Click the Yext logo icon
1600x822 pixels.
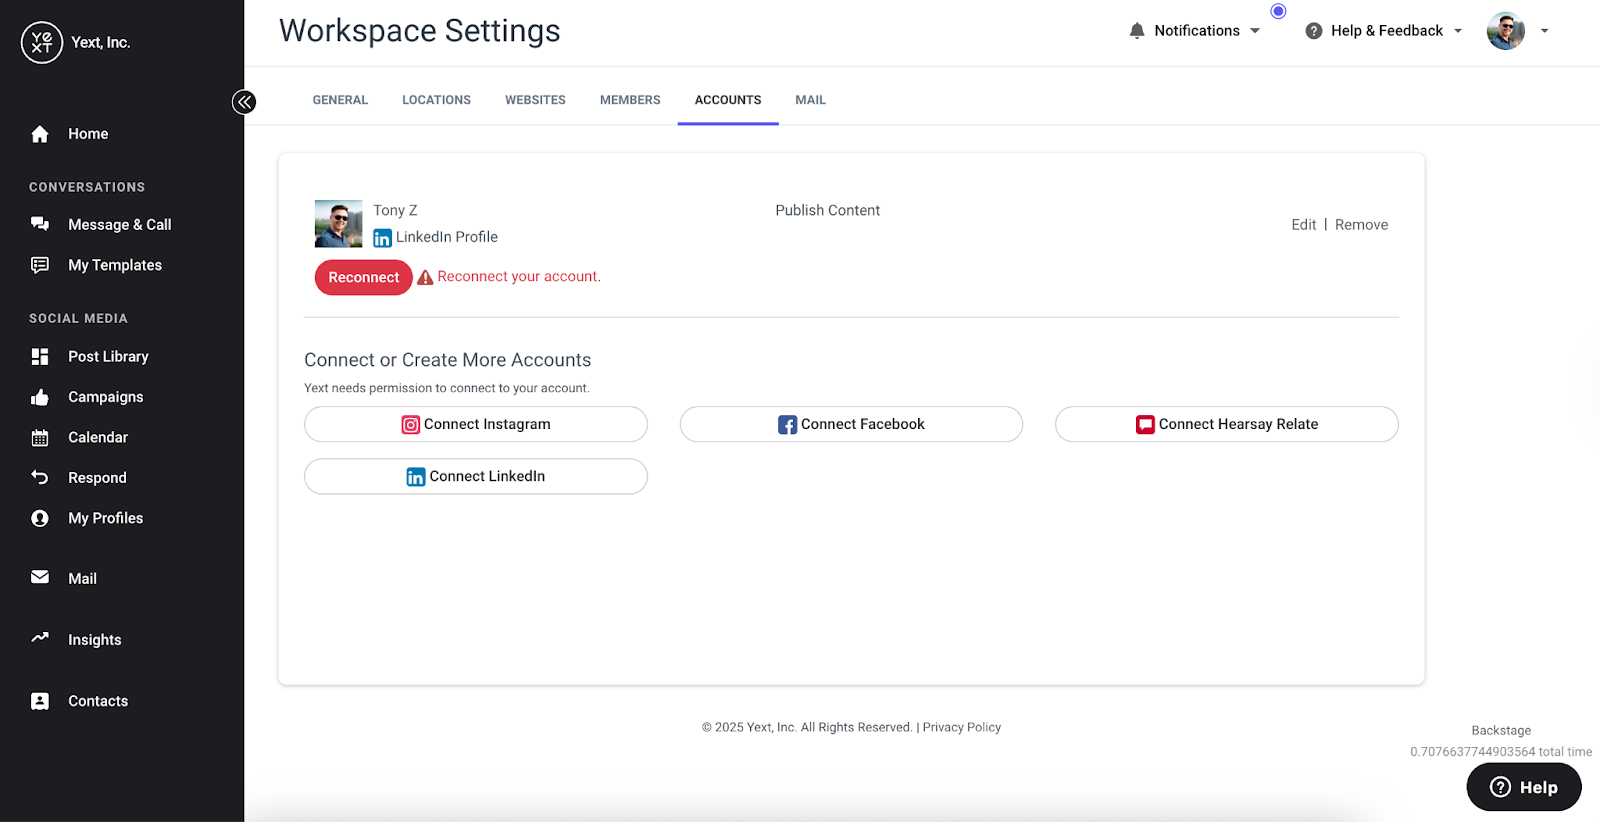tap(42, 42)
